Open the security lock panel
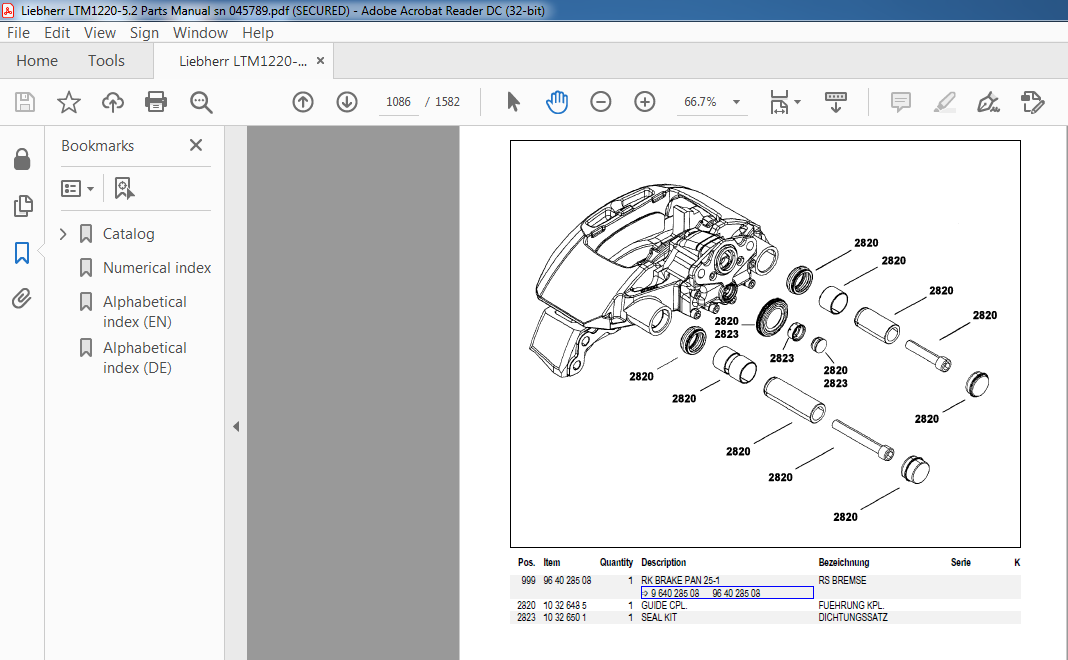The width and height of the screenshot is (1068, 660). (x=22, y=159)
